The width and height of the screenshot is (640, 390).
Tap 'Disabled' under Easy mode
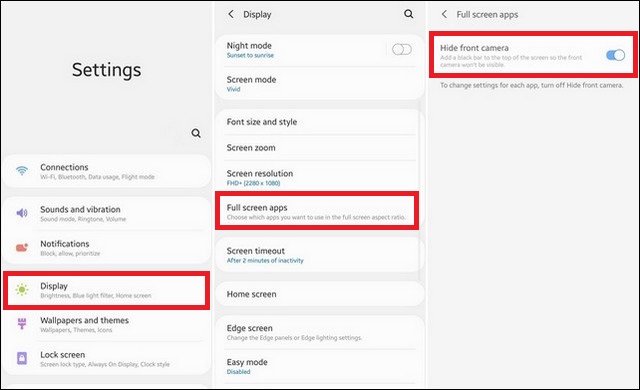coord(238,372)
